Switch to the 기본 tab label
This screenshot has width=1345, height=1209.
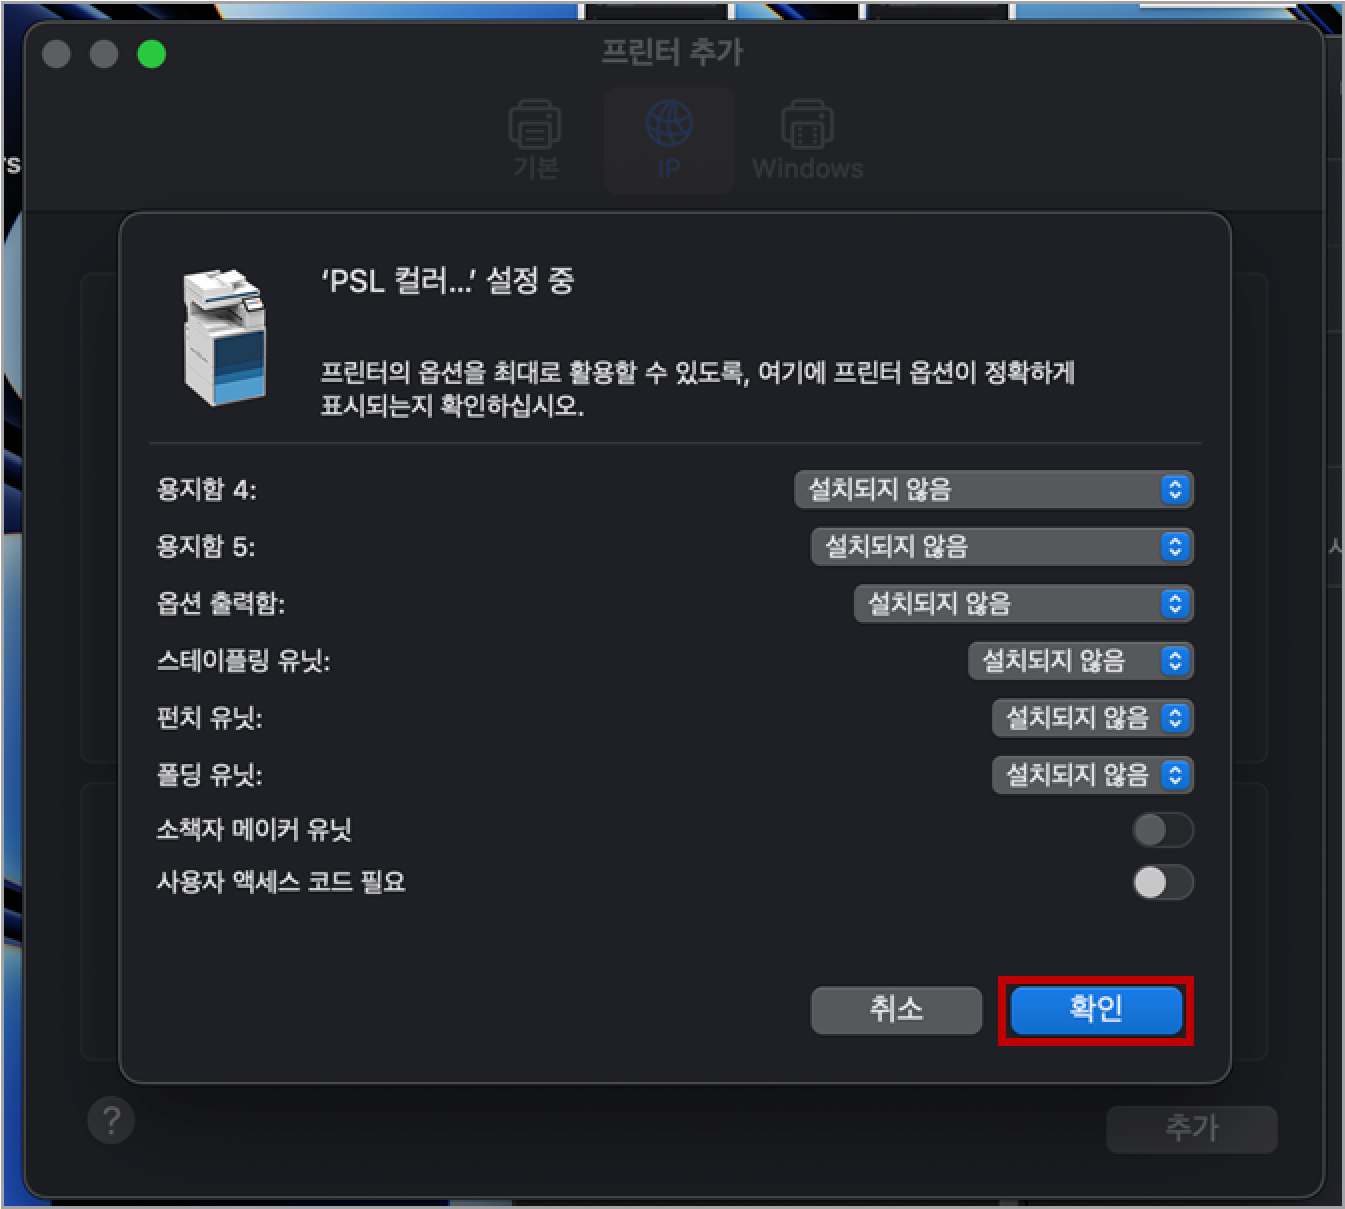click(x=535, y=168)
